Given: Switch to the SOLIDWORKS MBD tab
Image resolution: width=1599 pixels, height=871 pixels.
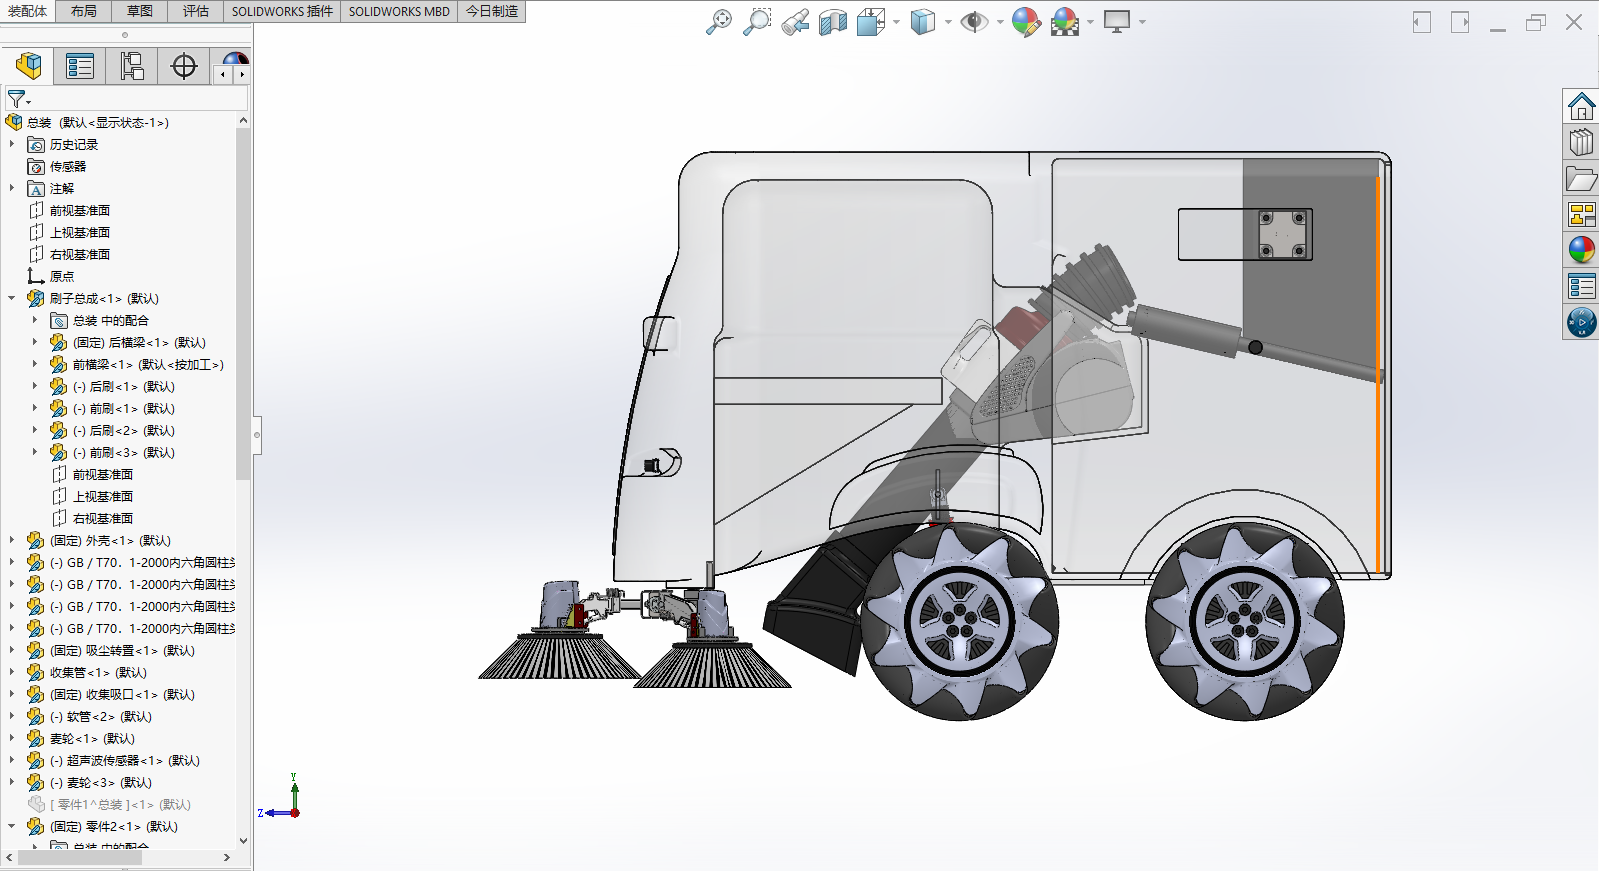Looking at the screenshot, I should 399,11.
